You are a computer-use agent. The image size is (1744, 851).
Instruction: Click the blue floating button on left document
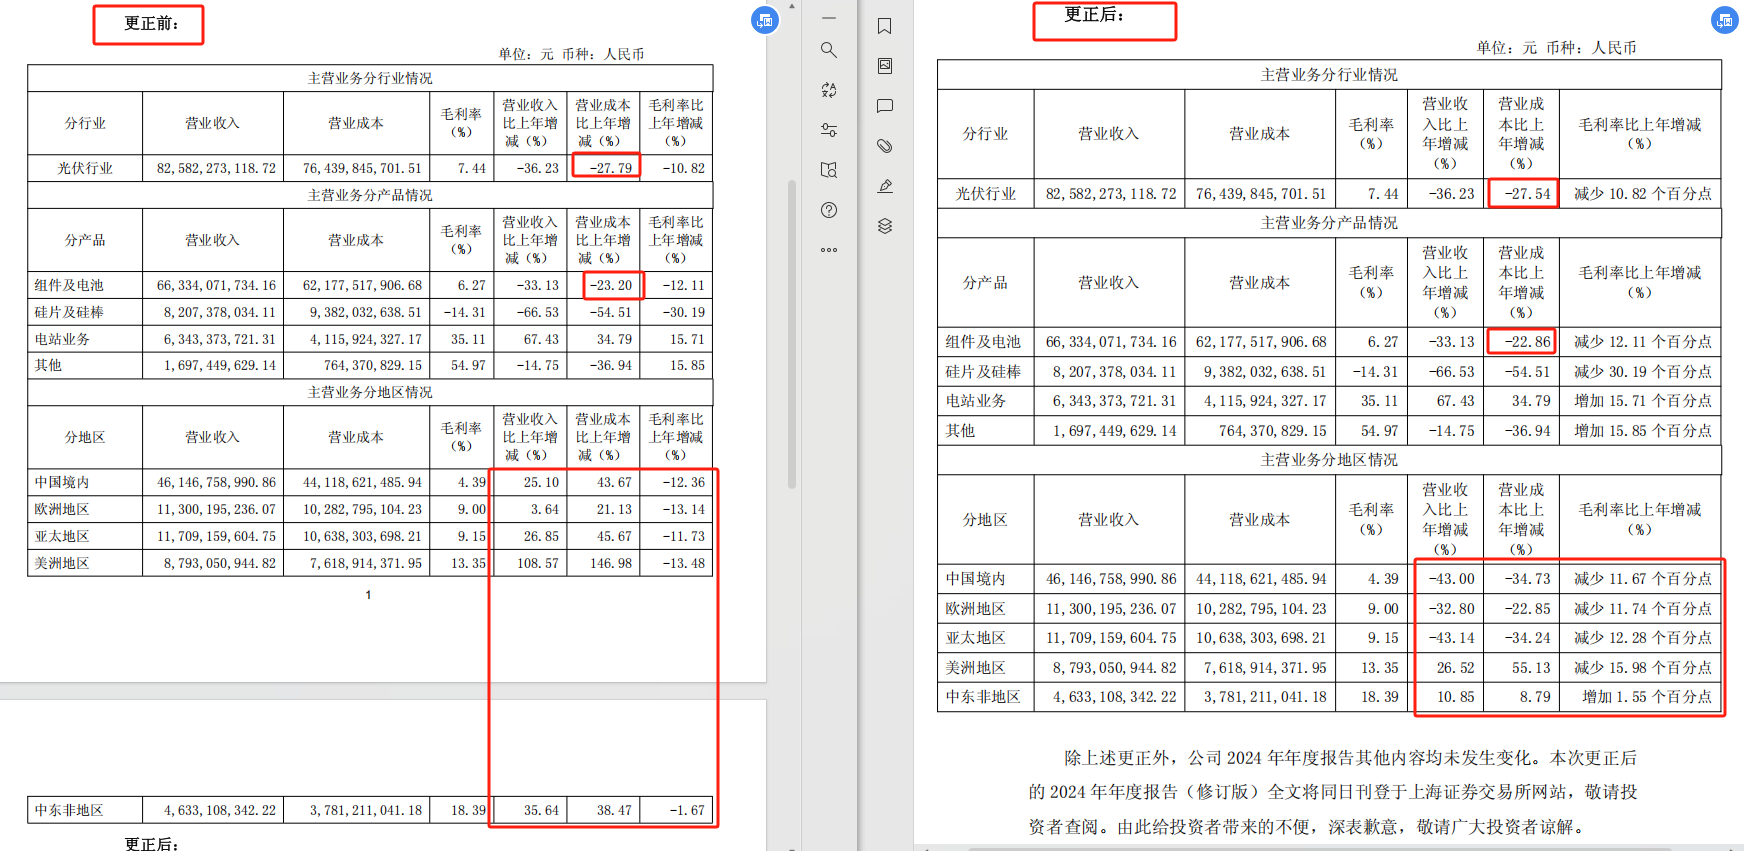[x=765, y=20]
